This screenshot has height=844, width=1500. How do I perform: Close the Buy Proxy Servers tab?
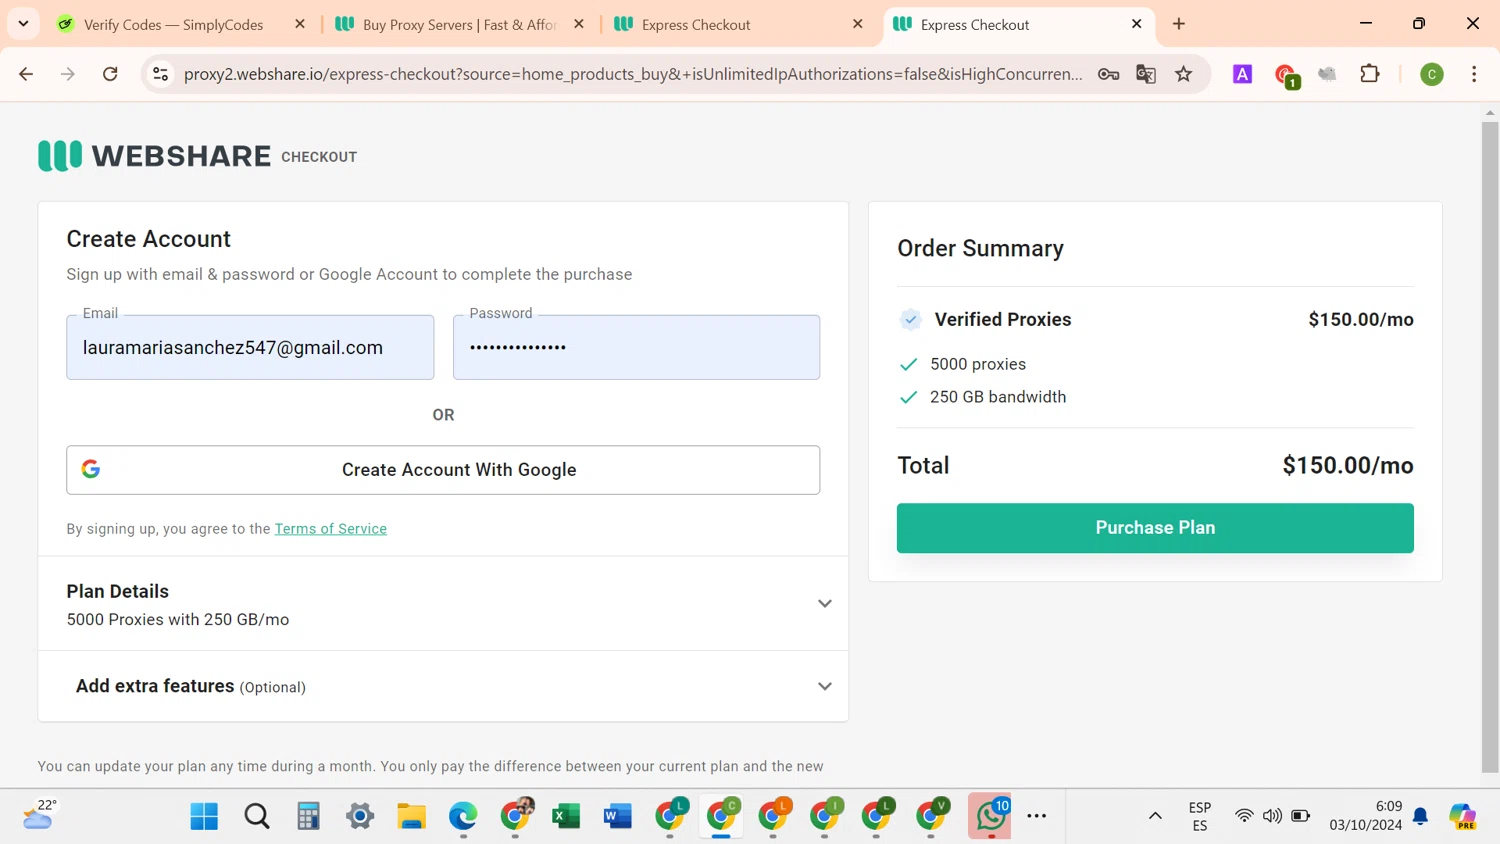click(x=579, y=24)
